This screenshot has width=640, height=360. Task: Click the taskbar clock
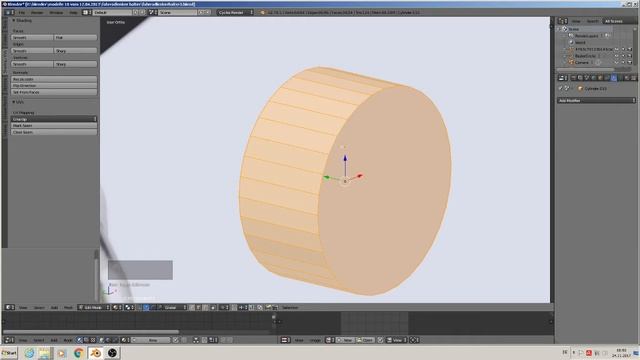[x=621, y=353]
